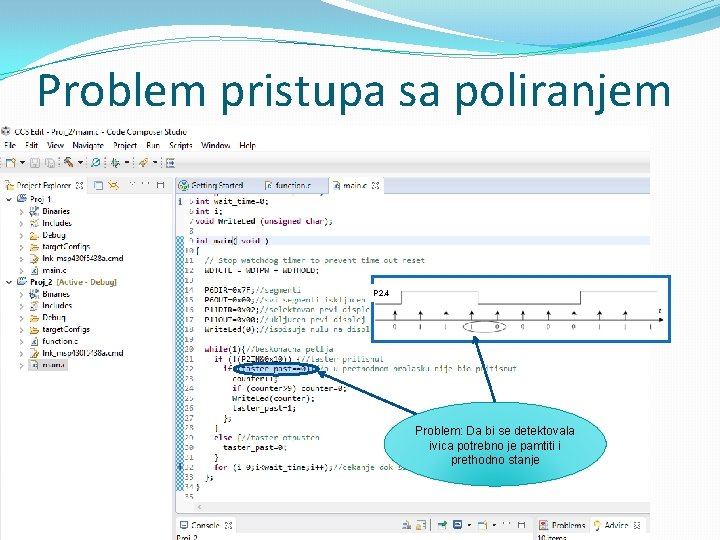The height and width of the screenshot is (540, 720).
Task: Select Proj_2 [Active - Debug] project
Action: (73, 282)
